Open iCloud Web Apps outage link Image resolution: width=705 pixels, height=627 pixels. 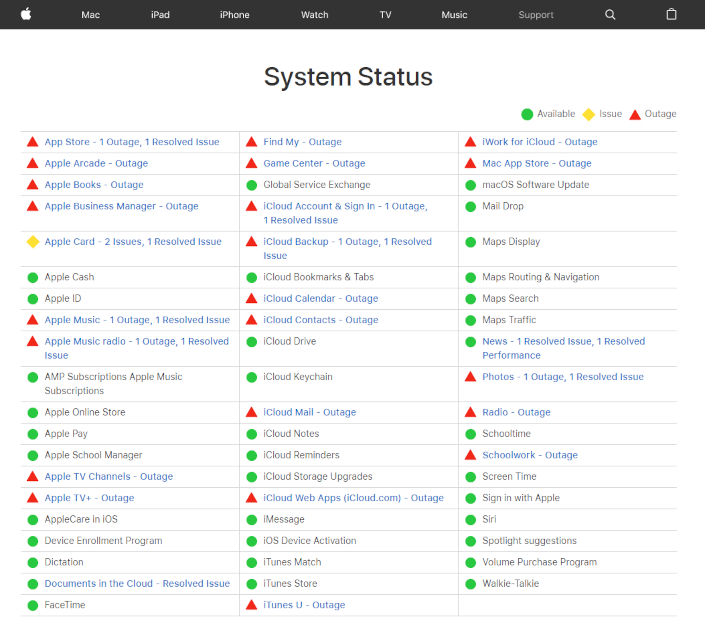coord(353,498)
